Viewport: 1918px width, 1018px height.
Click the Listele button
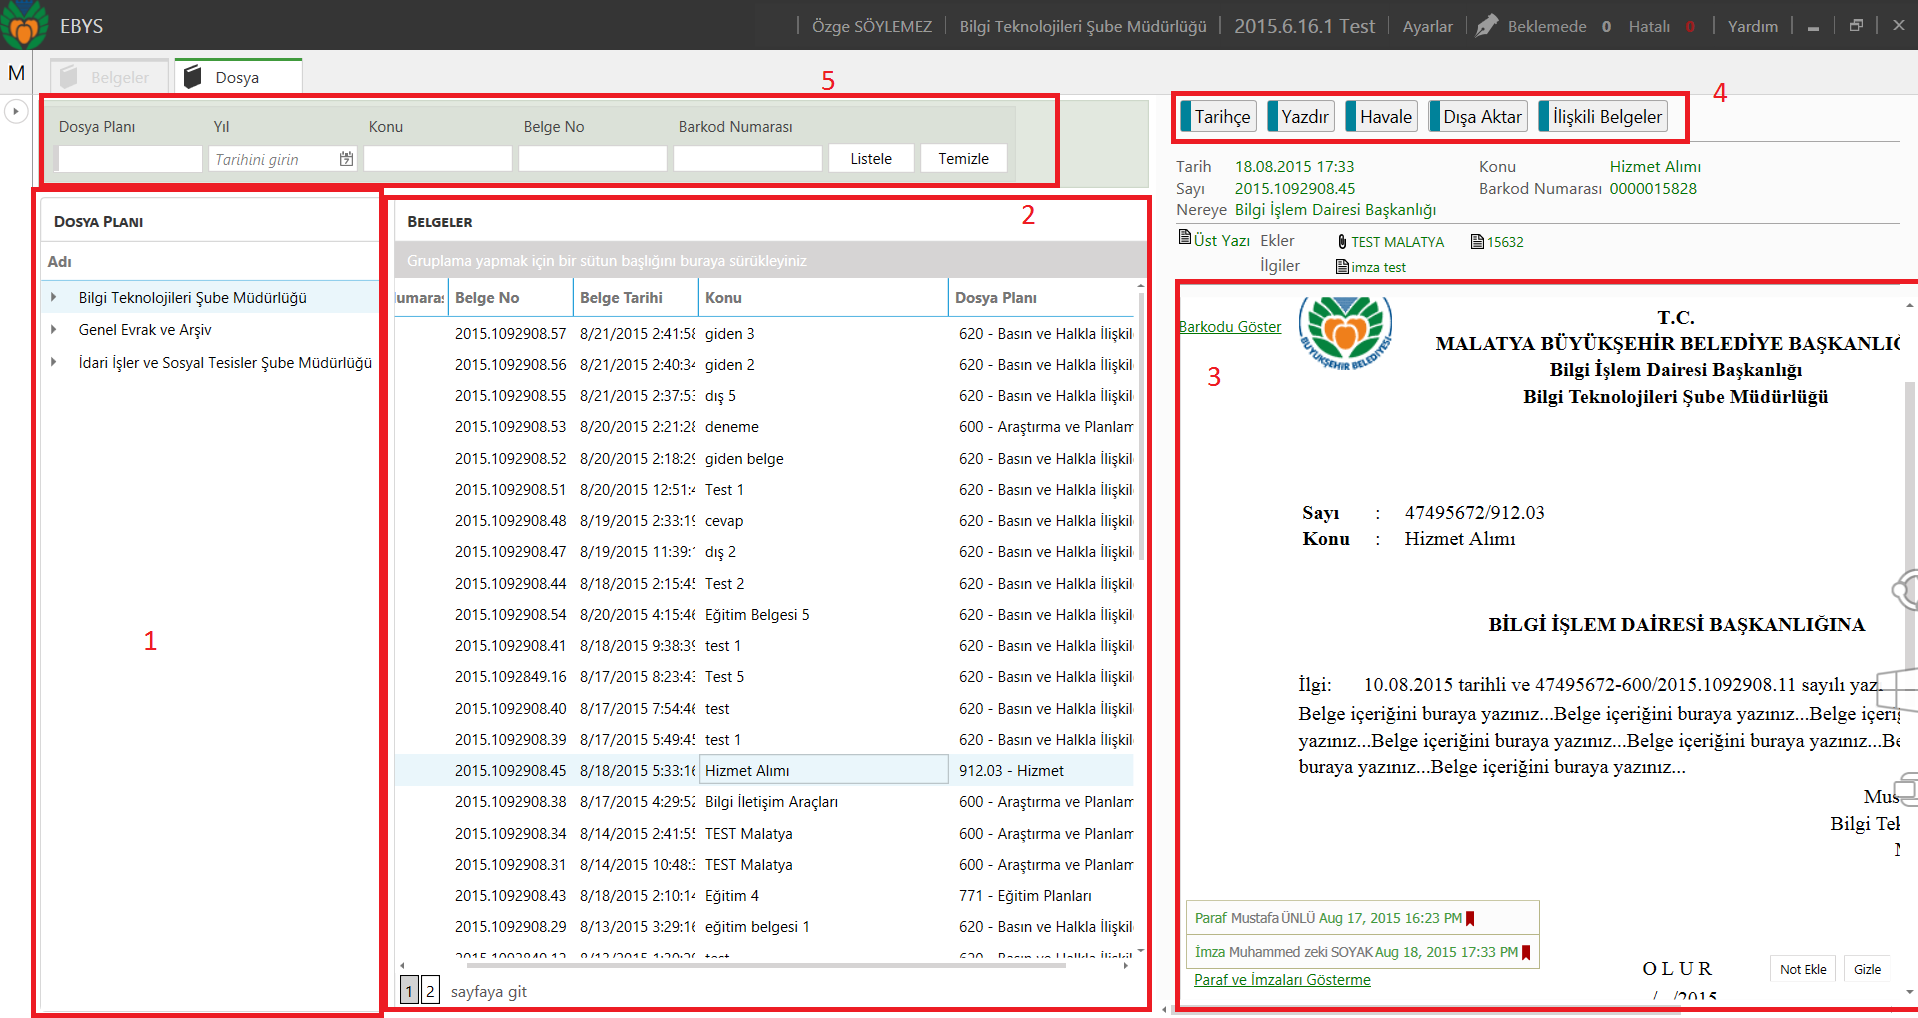(x=870, y=159)
